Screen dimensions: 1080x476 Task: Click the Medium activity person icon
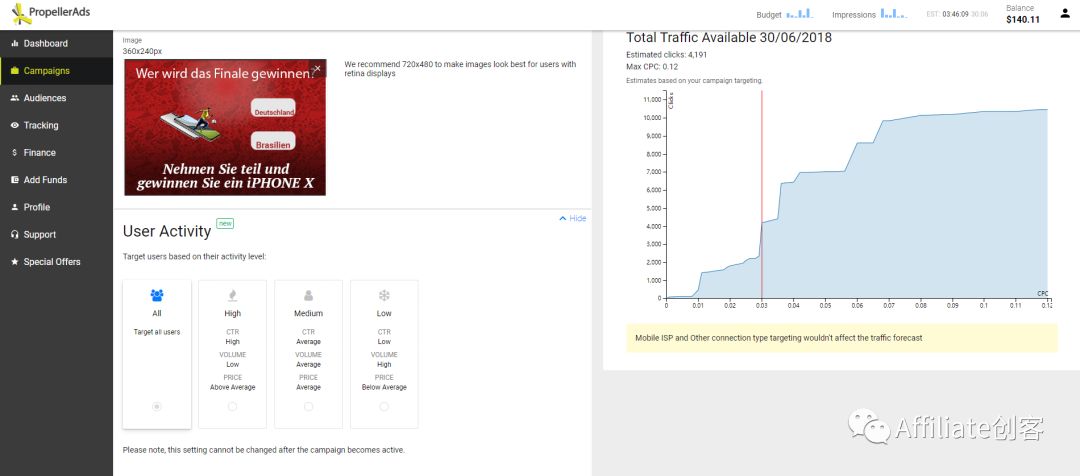(309, 296)
